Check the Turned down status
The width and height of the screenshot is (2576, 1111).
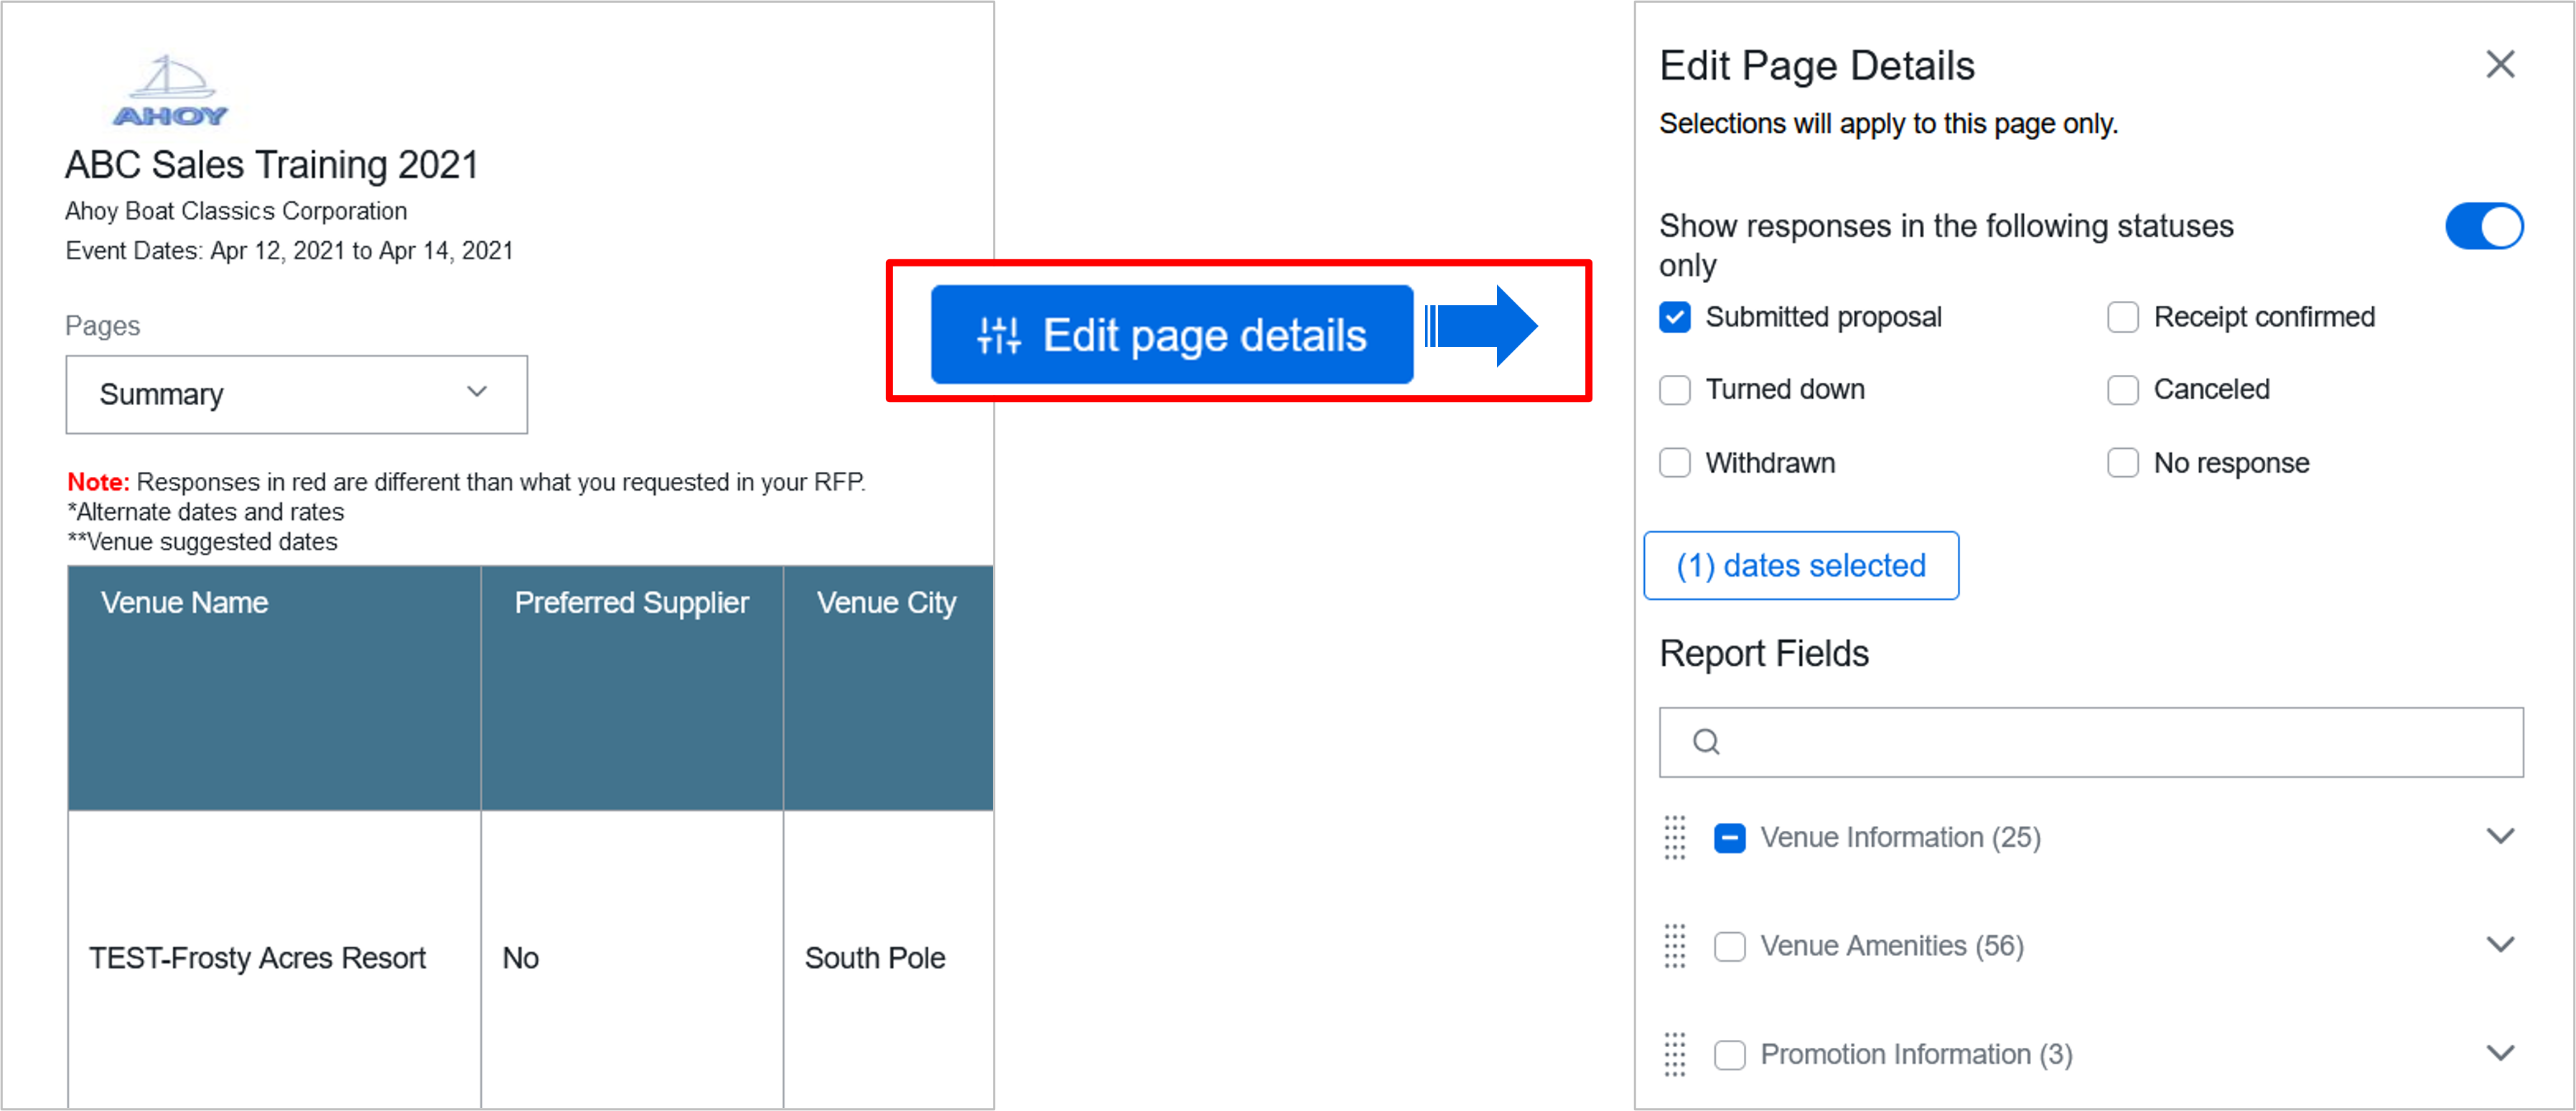click(1674, 390)
